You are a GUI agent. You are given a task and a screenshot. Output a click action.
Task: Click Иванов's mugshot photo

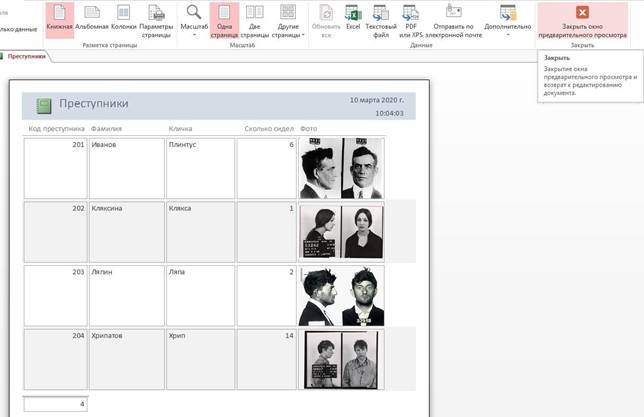341,168
